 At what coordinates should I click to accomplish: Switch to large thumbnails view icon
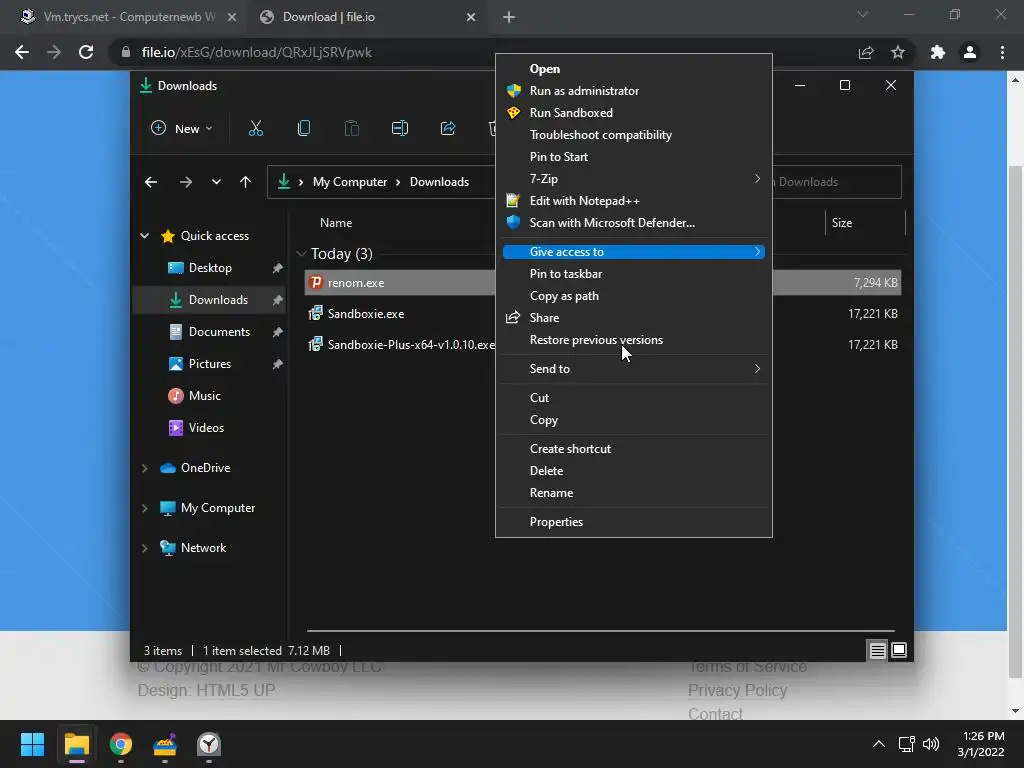(x=899, y=650)
